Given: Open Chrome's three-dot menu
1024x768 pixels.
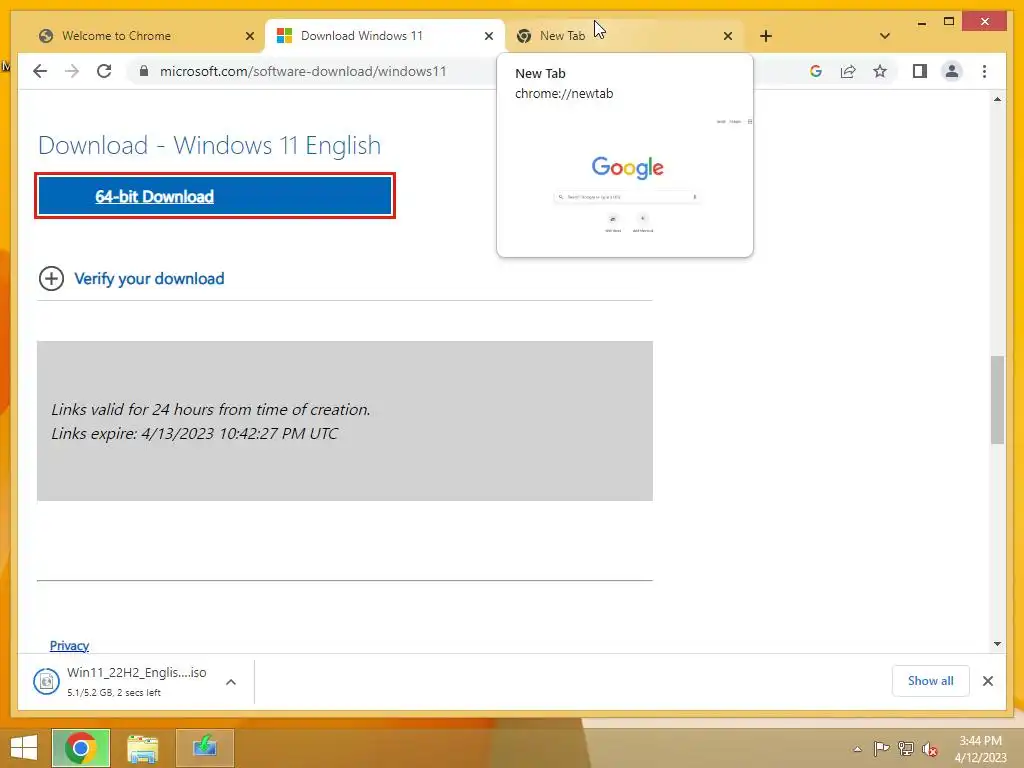Looking at the screenshot, I should (x=984, y=71).
